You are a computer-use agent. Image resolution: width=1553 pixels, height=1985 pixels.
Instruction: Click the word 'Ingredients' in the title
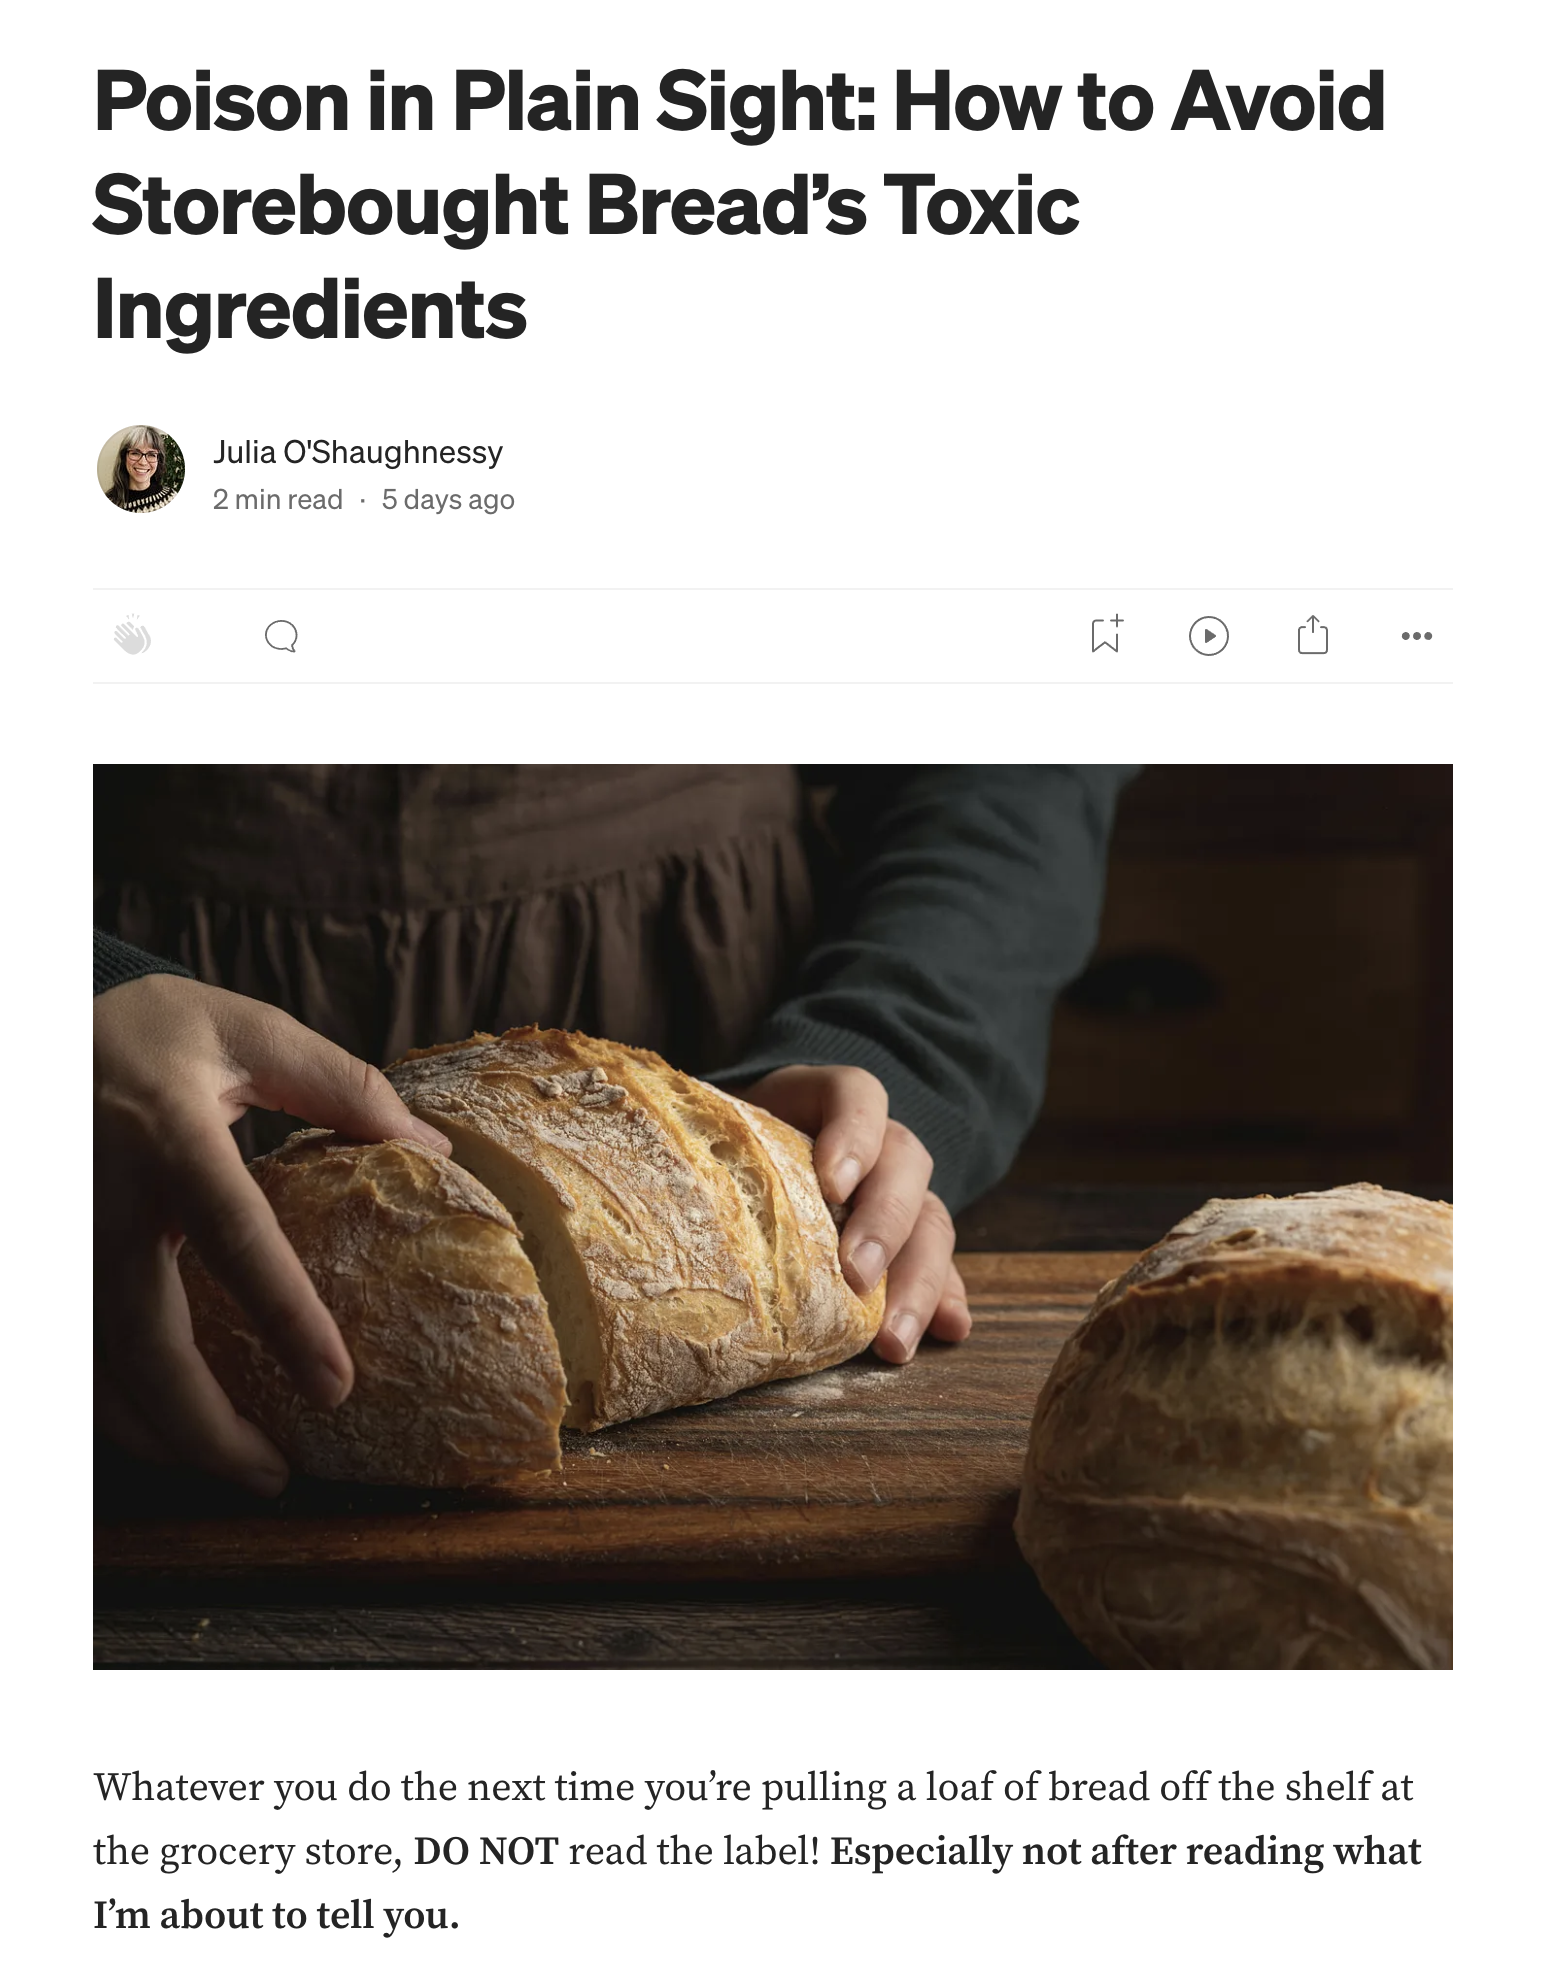coord(310,310)
